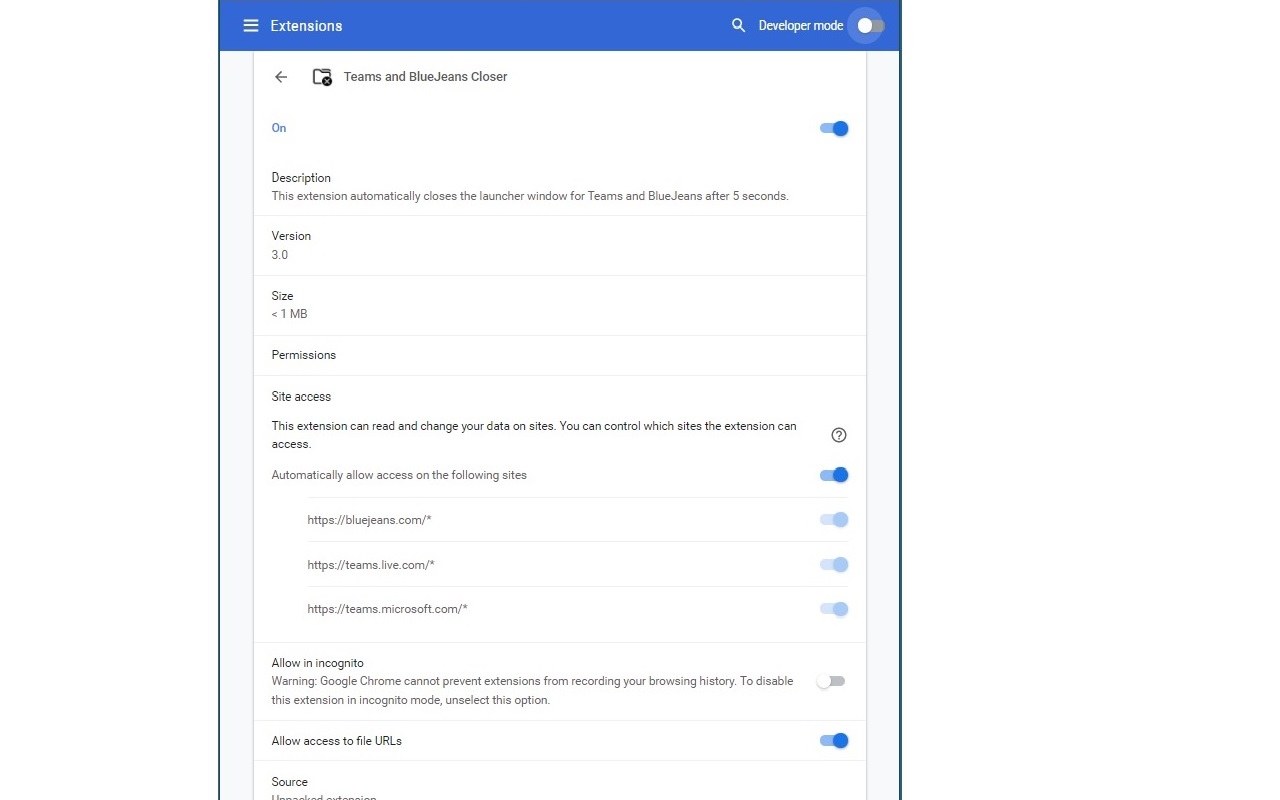Click the https://teams.live.com/* URL text

coord(371,565)
